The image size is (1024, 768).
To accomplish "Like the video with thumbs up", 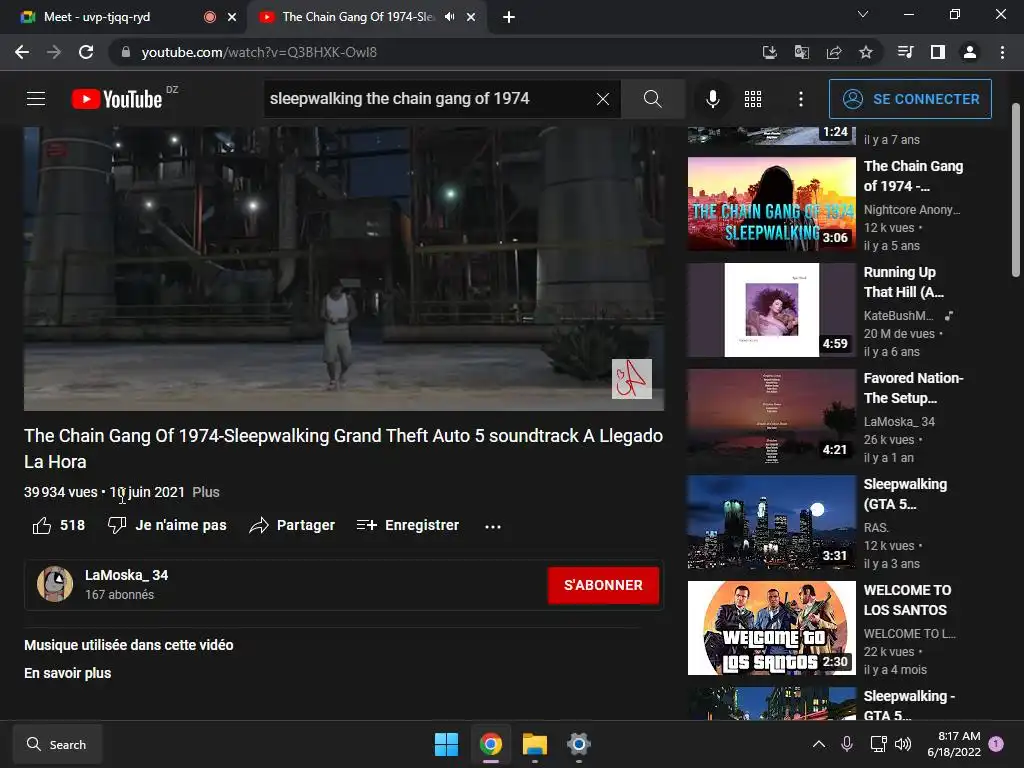I will click(59, 525).
